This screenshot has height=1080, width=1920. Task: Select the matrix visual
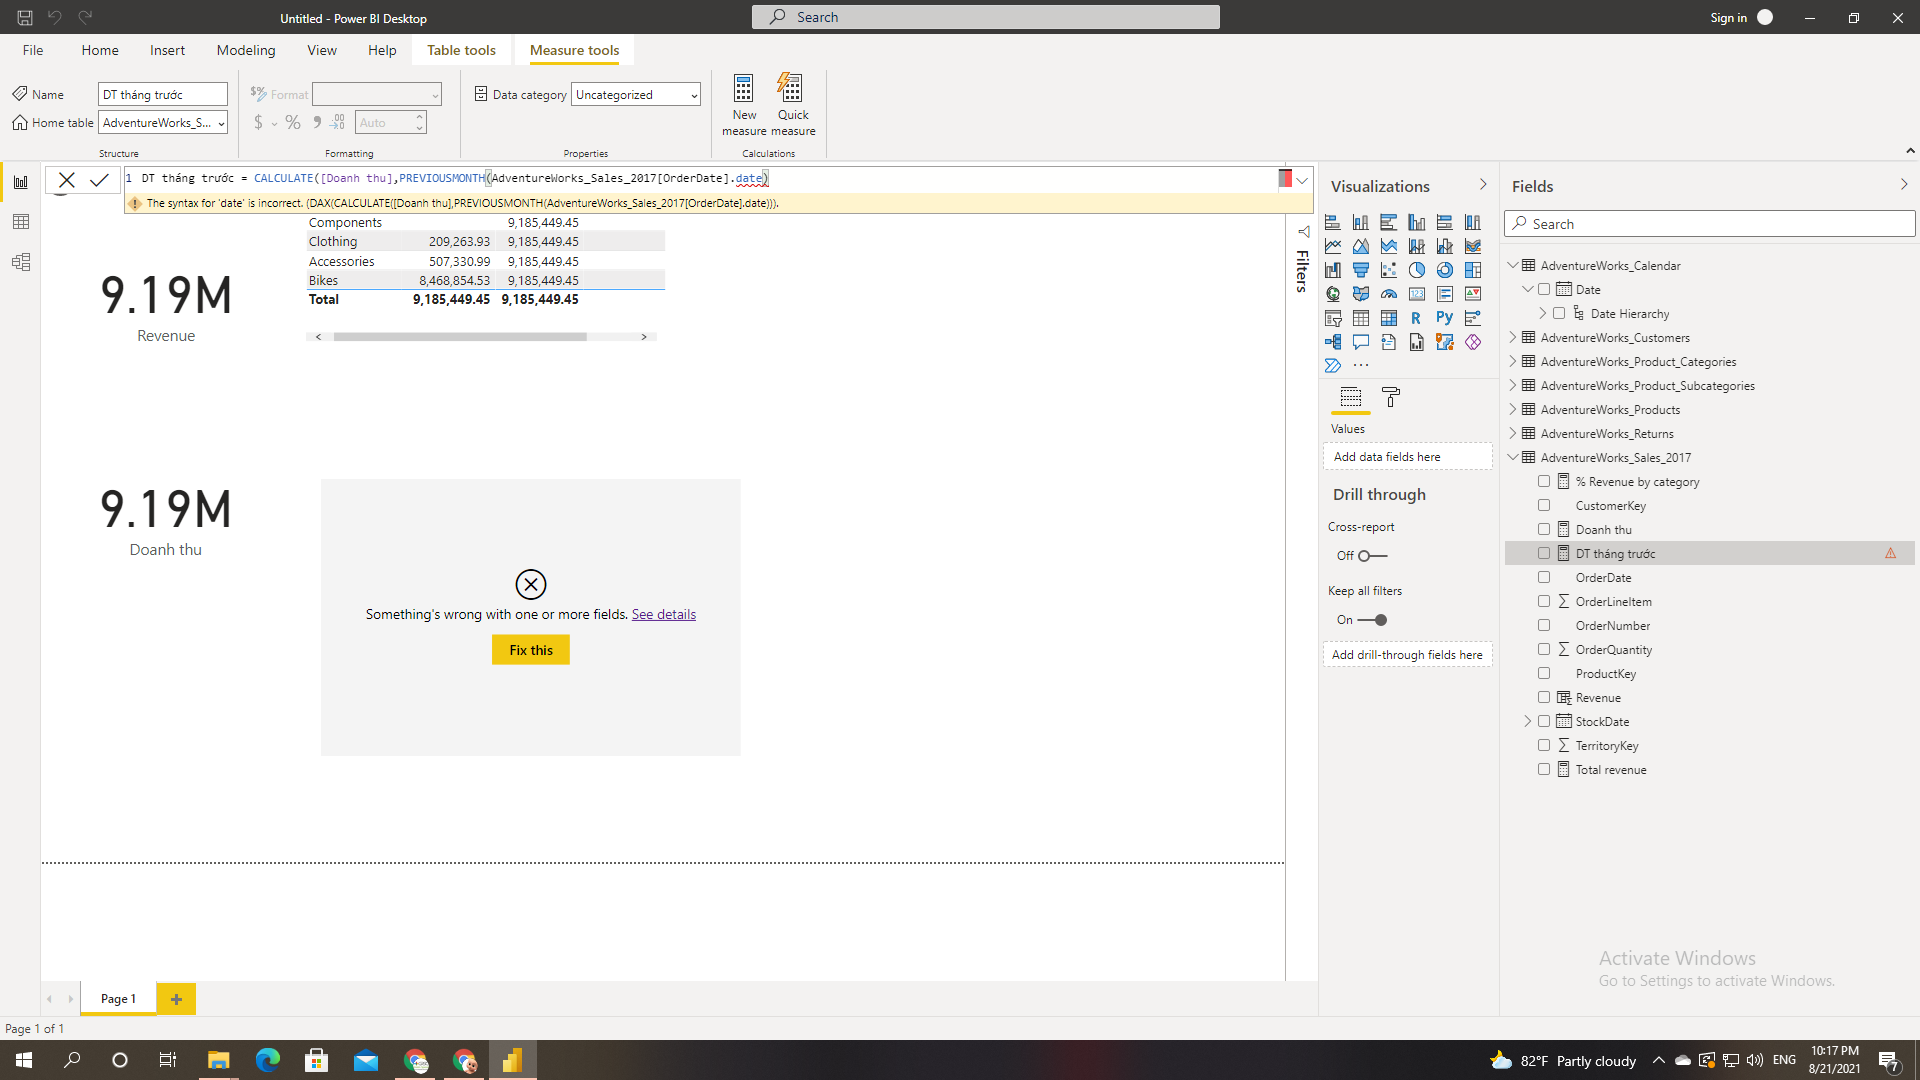[1389, 318]
